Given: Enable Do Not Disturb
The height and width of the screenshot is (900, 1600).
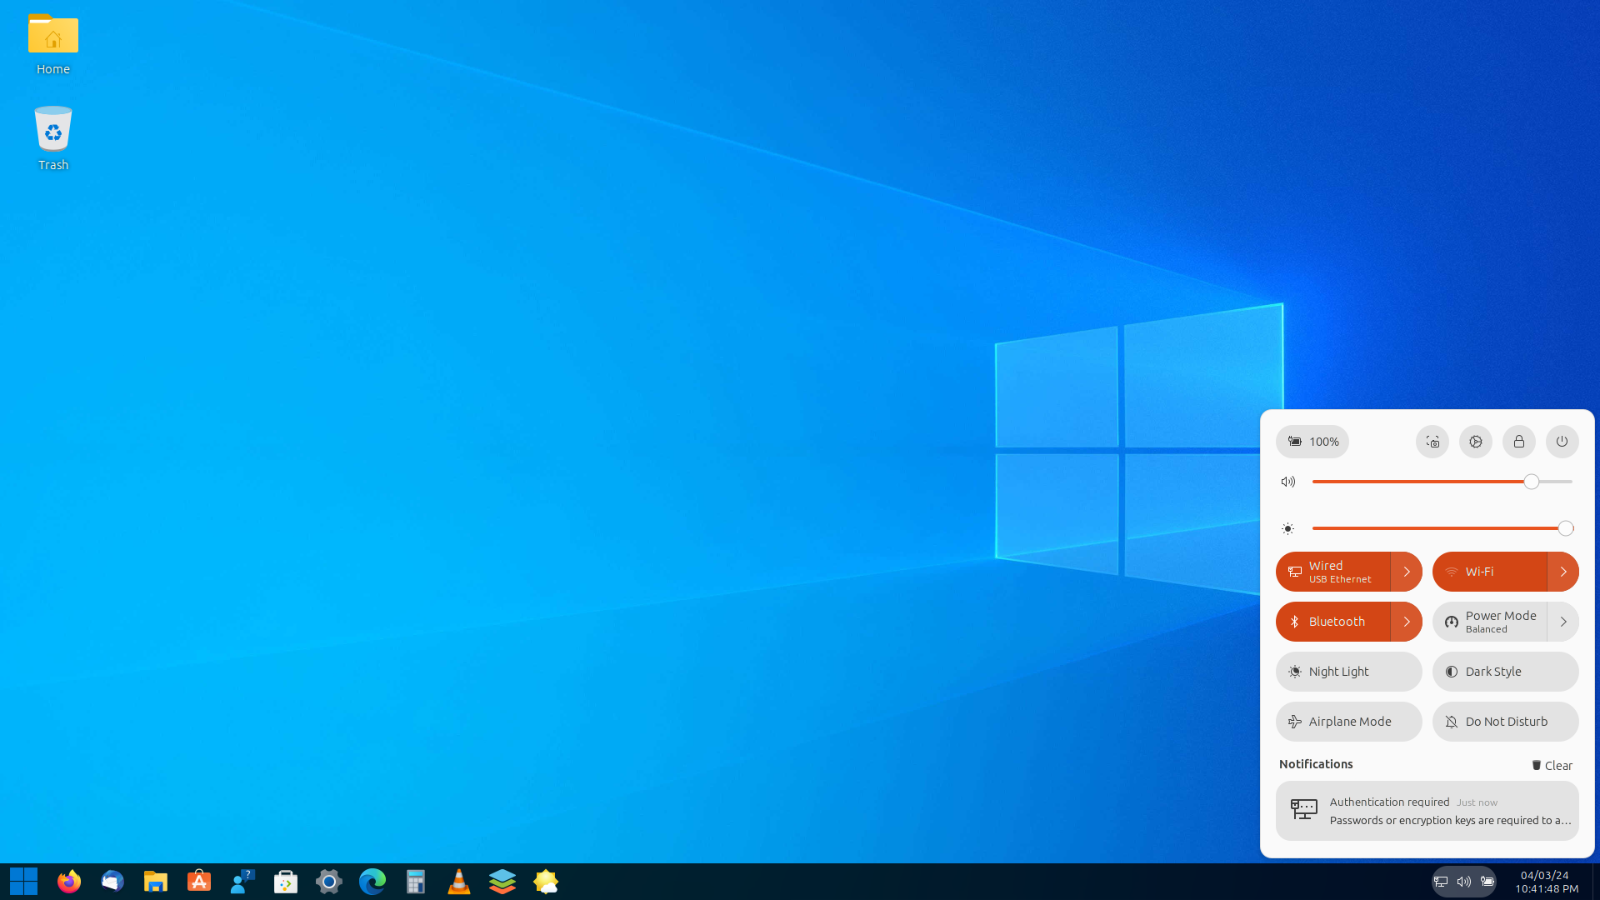Looking at the screenshot, I should tap(1505, 721).
